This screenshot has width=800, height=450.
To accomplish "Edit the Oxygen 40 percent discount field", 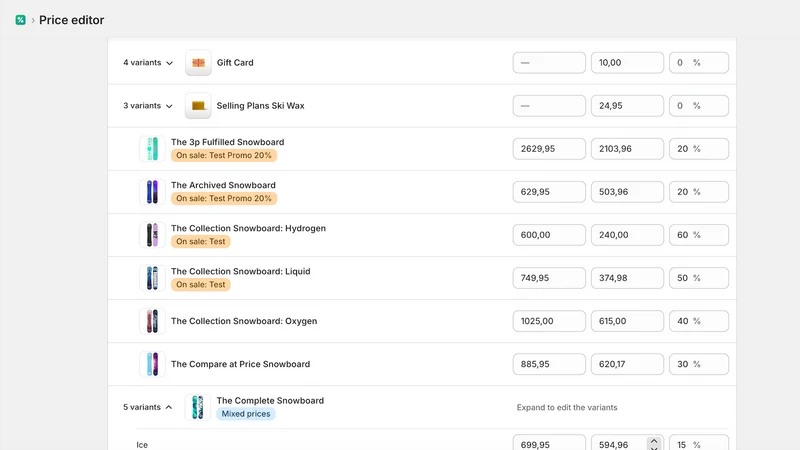I will point(698,321).
